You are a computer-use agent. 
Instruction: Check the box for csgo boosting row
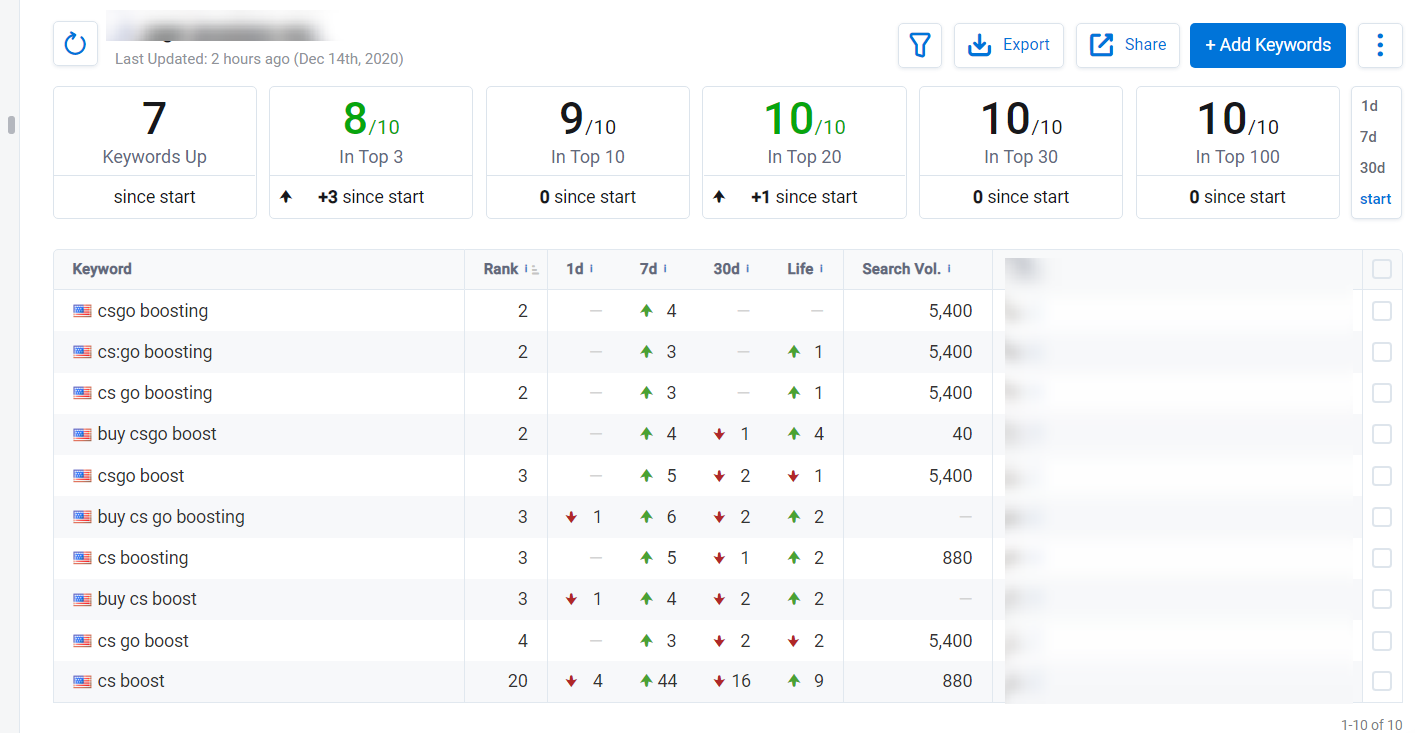click(x=1381, y=311)
